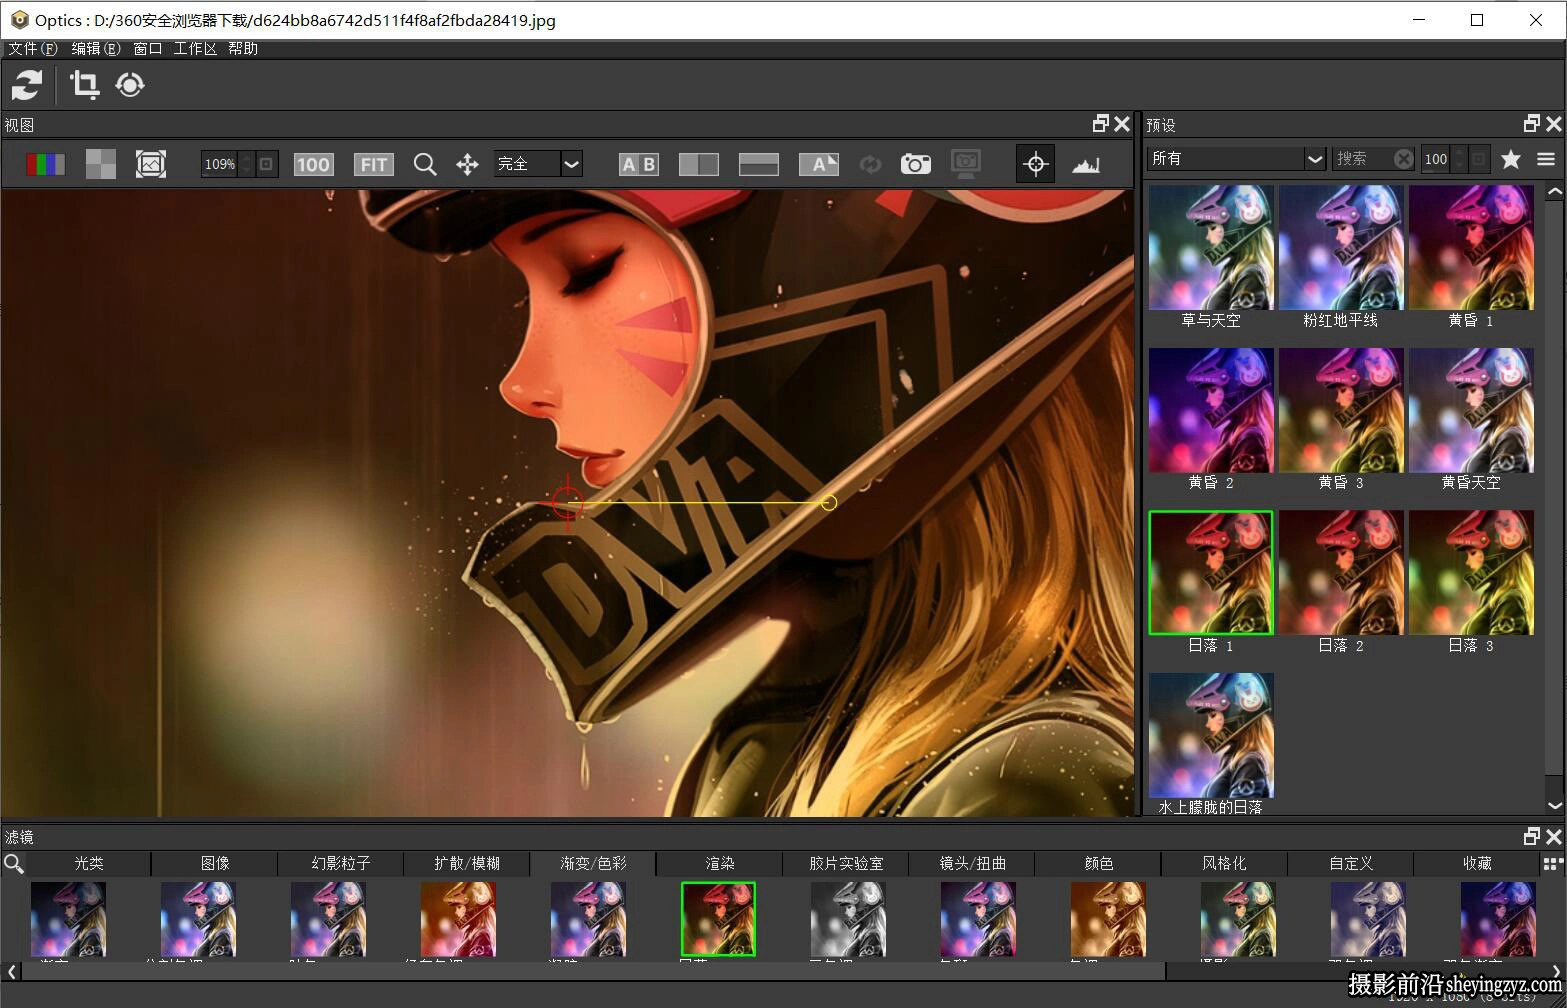
Task: Toggle the on-screen crosshair controls icon
Action: pyautogui.click(x=1036, y=164)
